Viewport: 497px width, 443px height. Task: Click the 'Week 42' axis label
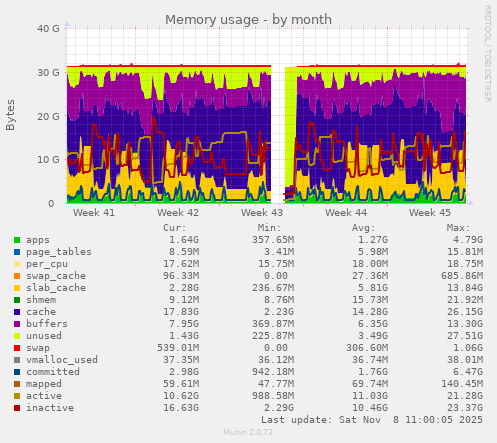178,213
